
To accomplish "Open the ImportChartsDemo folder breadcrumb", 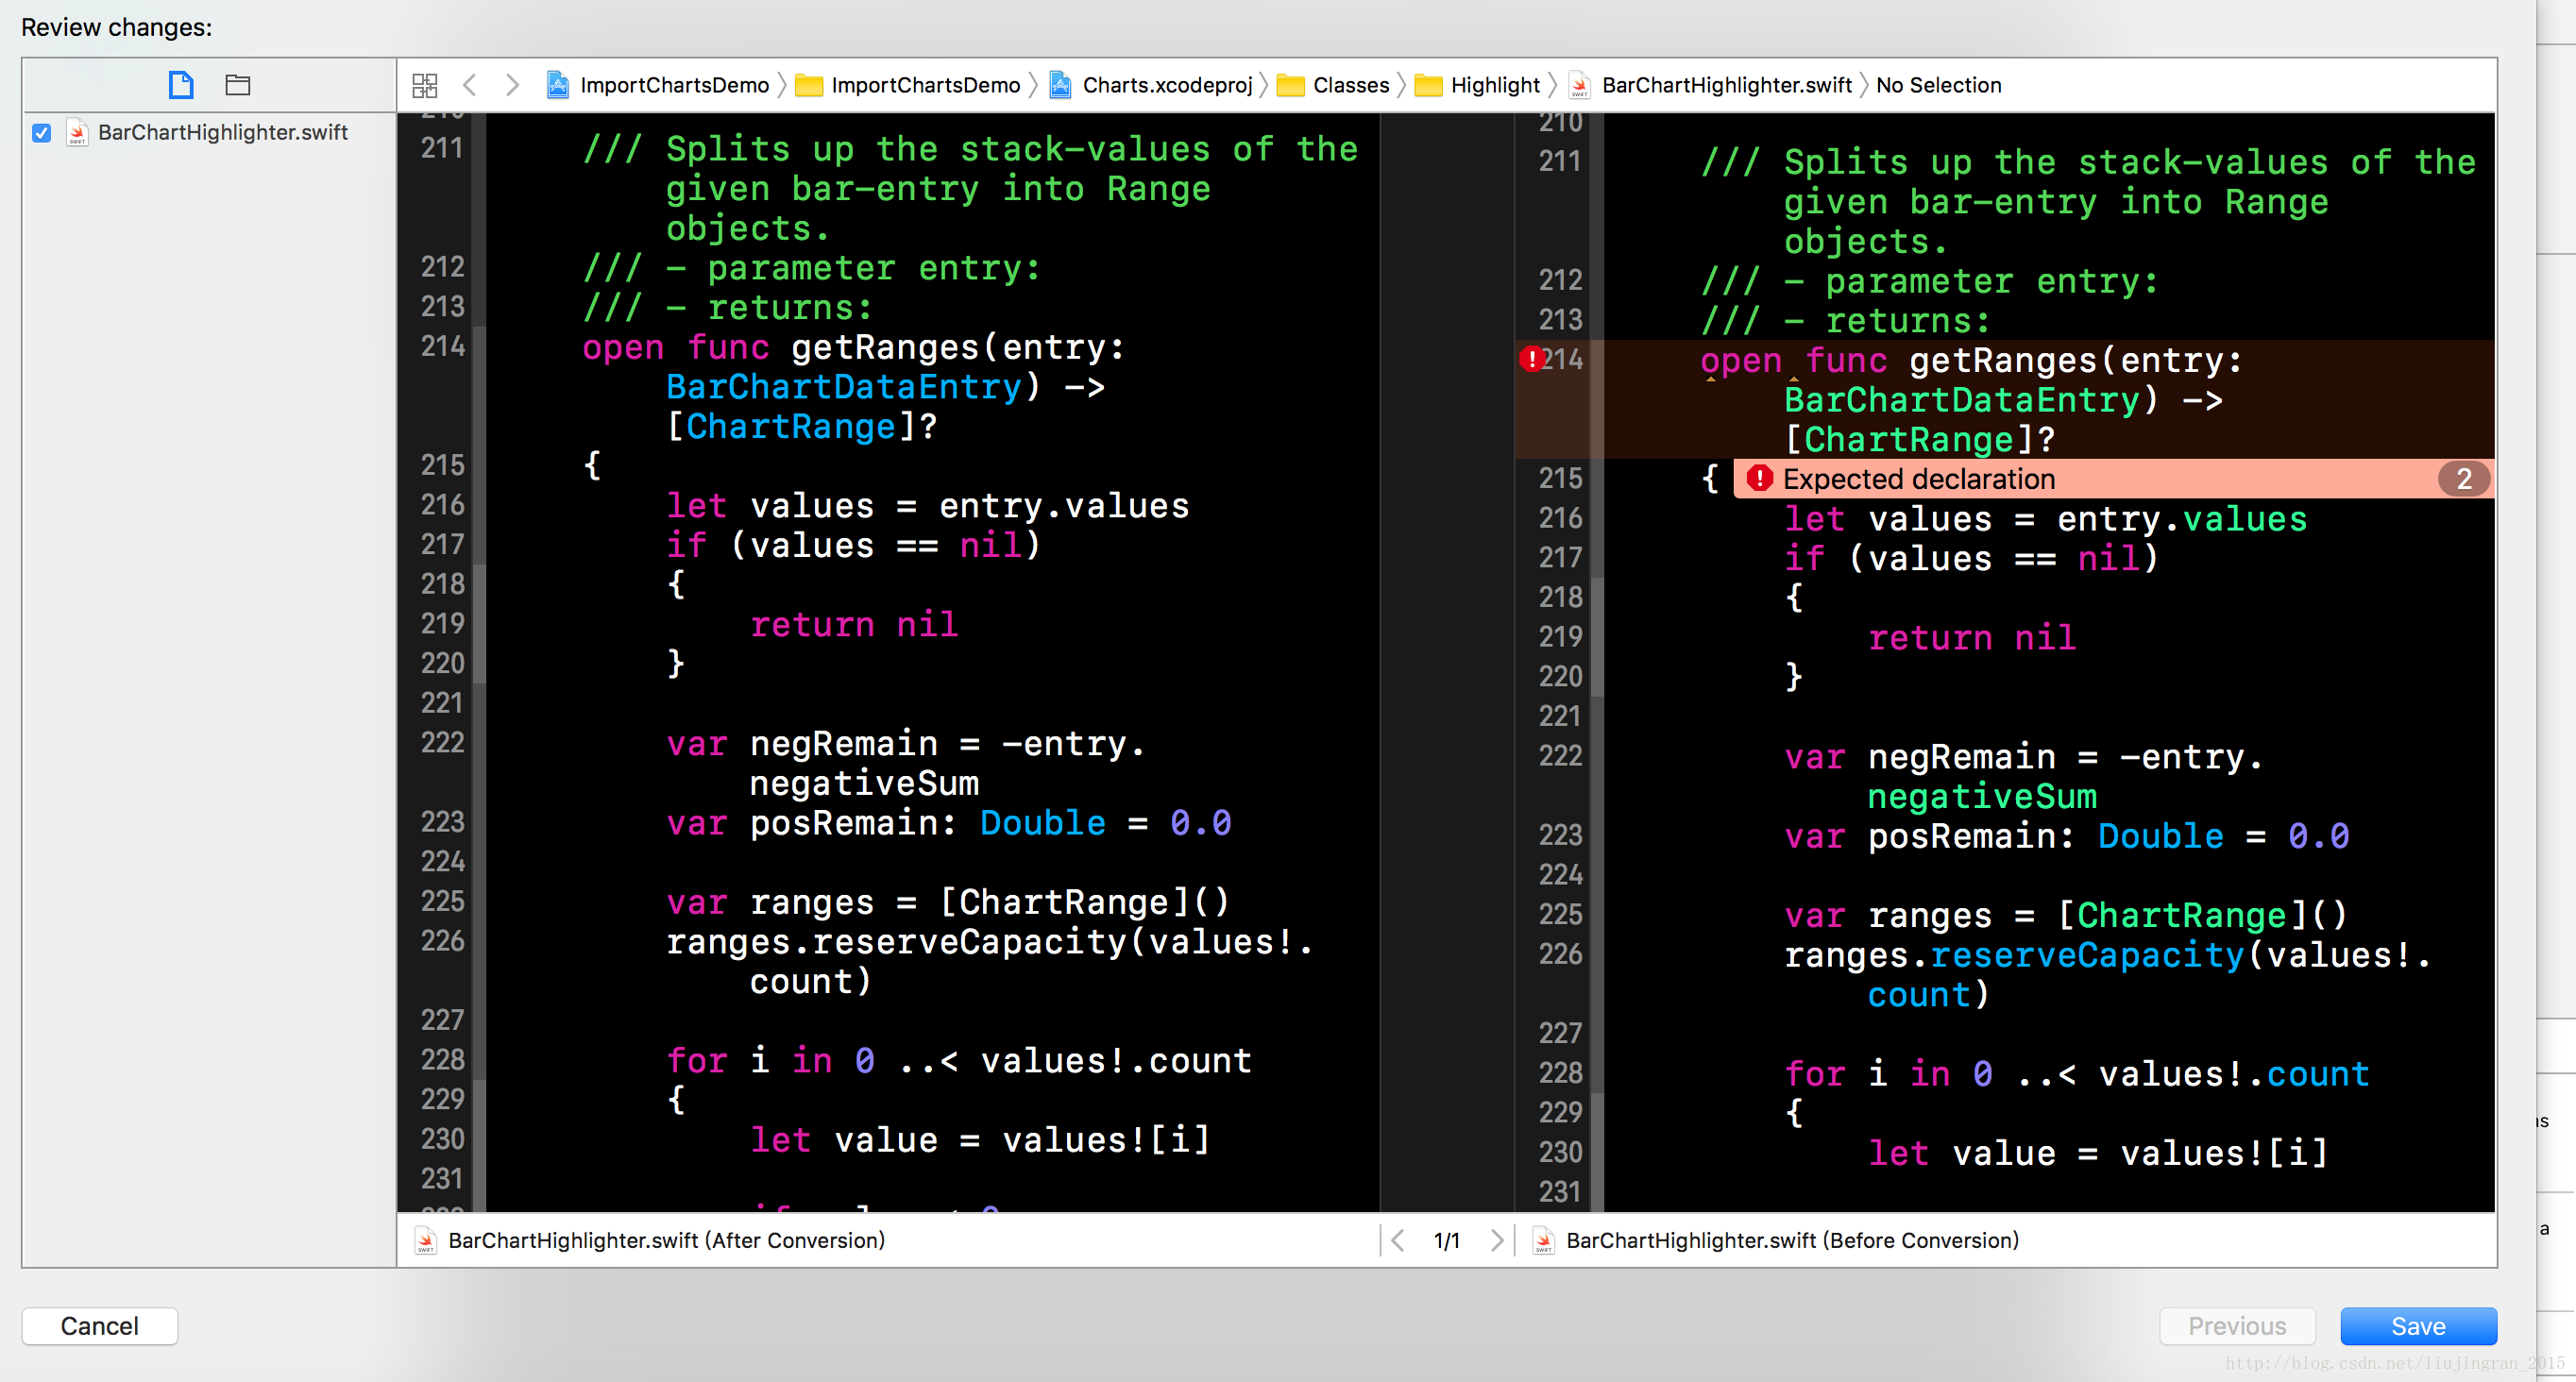I will [908, 85].
